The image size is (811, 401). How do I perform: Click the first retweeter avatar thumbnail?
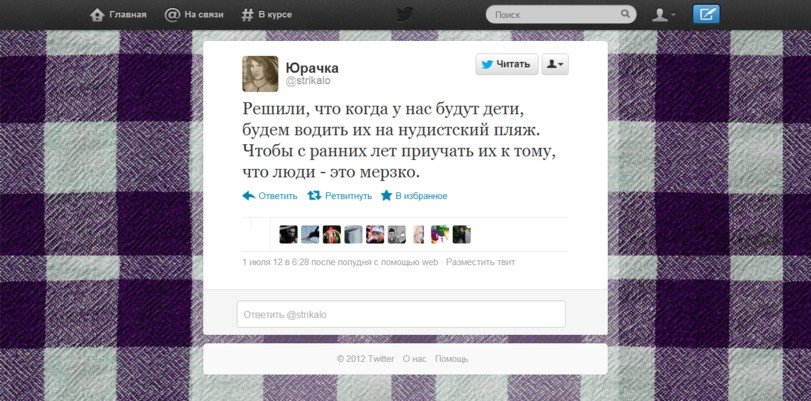point(289,234)
